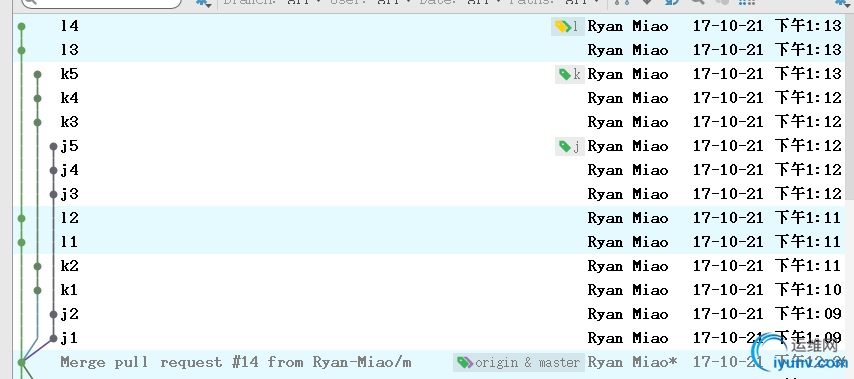
Task: Click the graph node dot for commit k4
Action: click(x=38, y=98)
